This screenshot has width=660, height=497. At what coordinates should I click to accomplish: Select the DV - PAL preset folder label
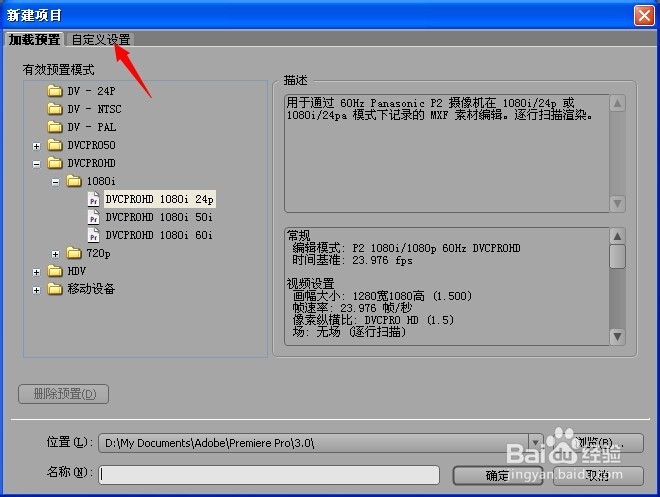[91, 127]
